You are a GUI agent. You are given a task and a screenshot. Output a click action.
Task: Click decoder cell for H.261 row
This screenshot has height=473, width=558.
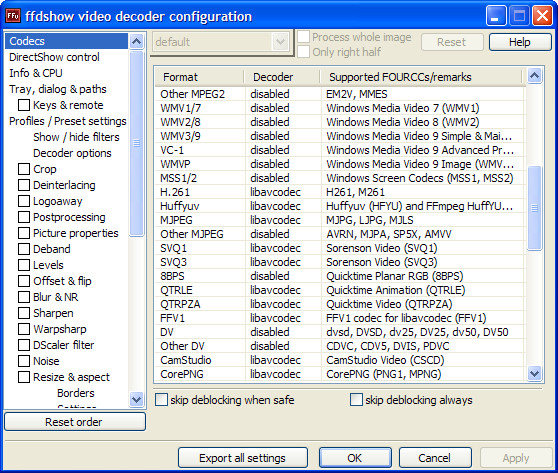click(x=283, y=192)
